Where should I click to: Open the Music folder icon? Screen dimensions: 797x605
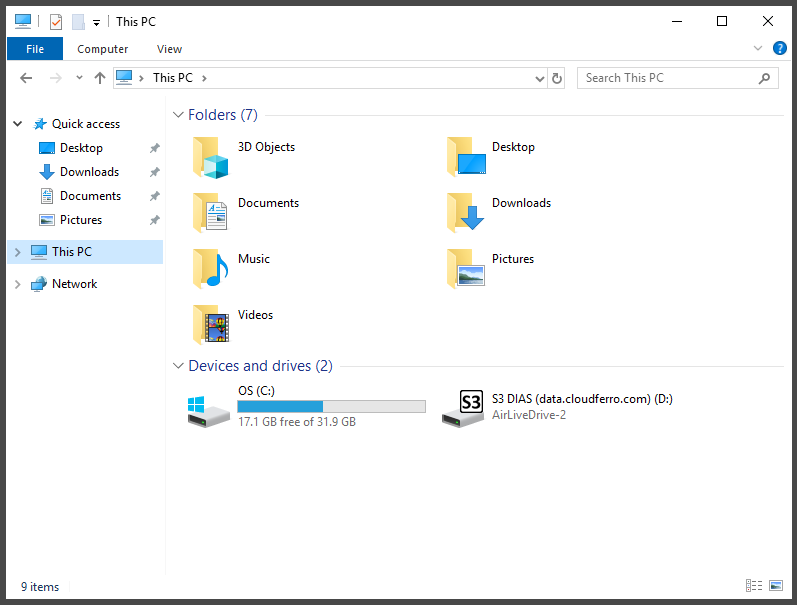210,268
